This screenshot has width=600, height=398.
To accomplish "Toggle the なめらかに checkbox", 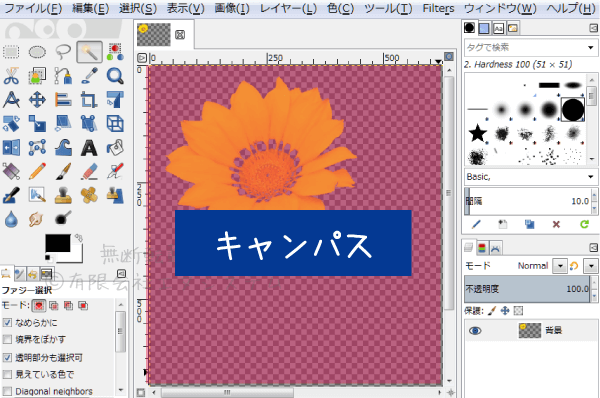I will (7, 323).
